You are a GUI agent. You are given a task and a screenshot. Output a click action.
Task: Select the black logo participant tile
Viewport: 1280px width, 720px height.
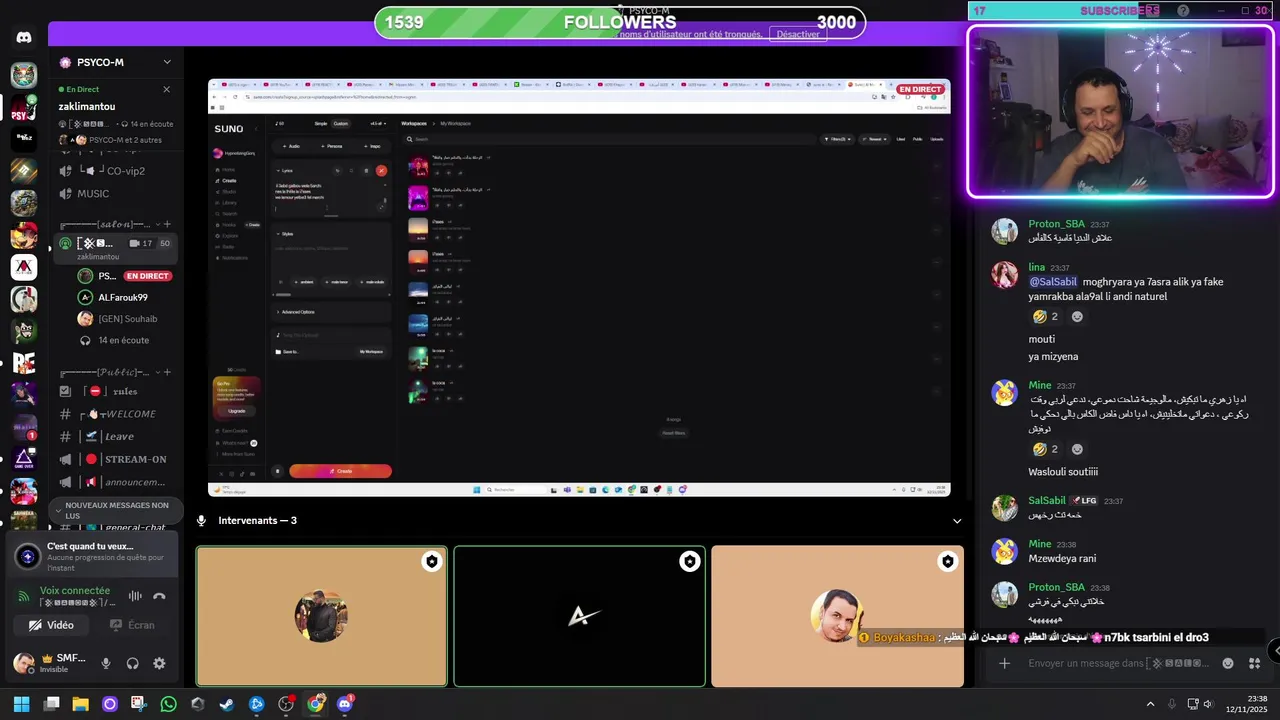[580, 616]
